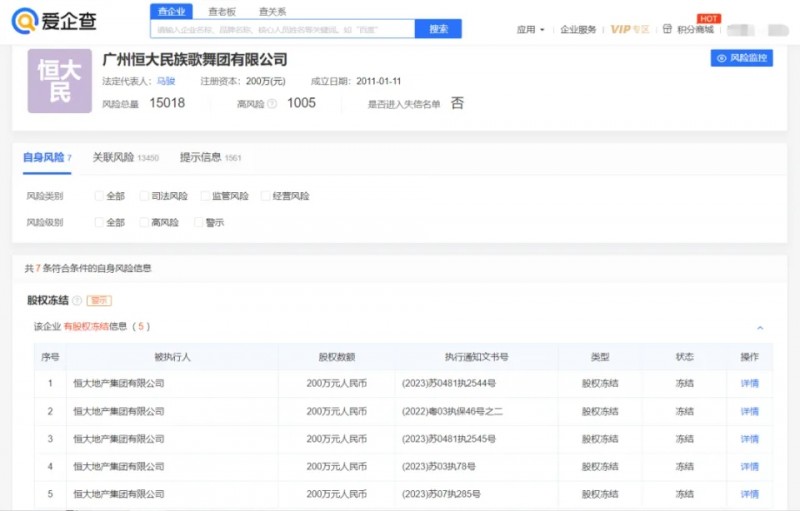The image size is (800, 511).
Task: Click the blue 搜索 button
Action: tap(438, 29)
